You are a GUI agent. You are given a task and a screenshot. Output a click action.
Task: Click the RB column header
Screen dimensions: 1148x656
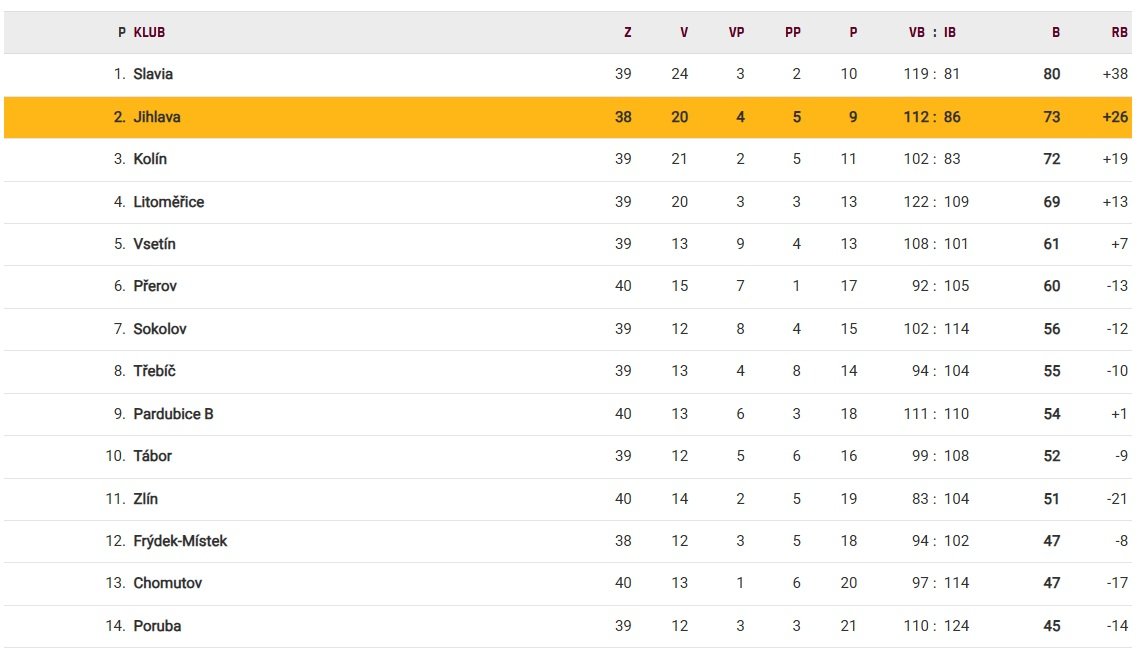point(1119,32)
